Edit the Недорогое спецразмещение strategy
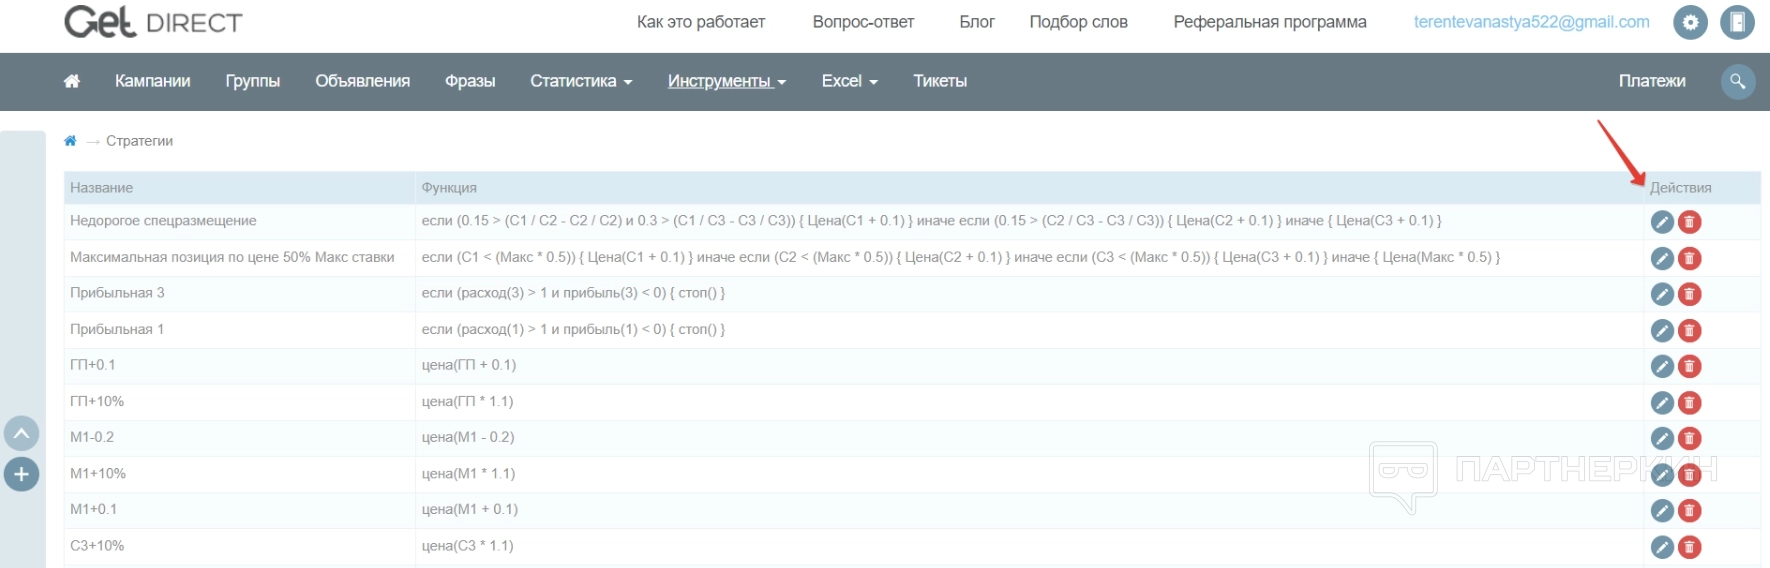 (1662, 222)
